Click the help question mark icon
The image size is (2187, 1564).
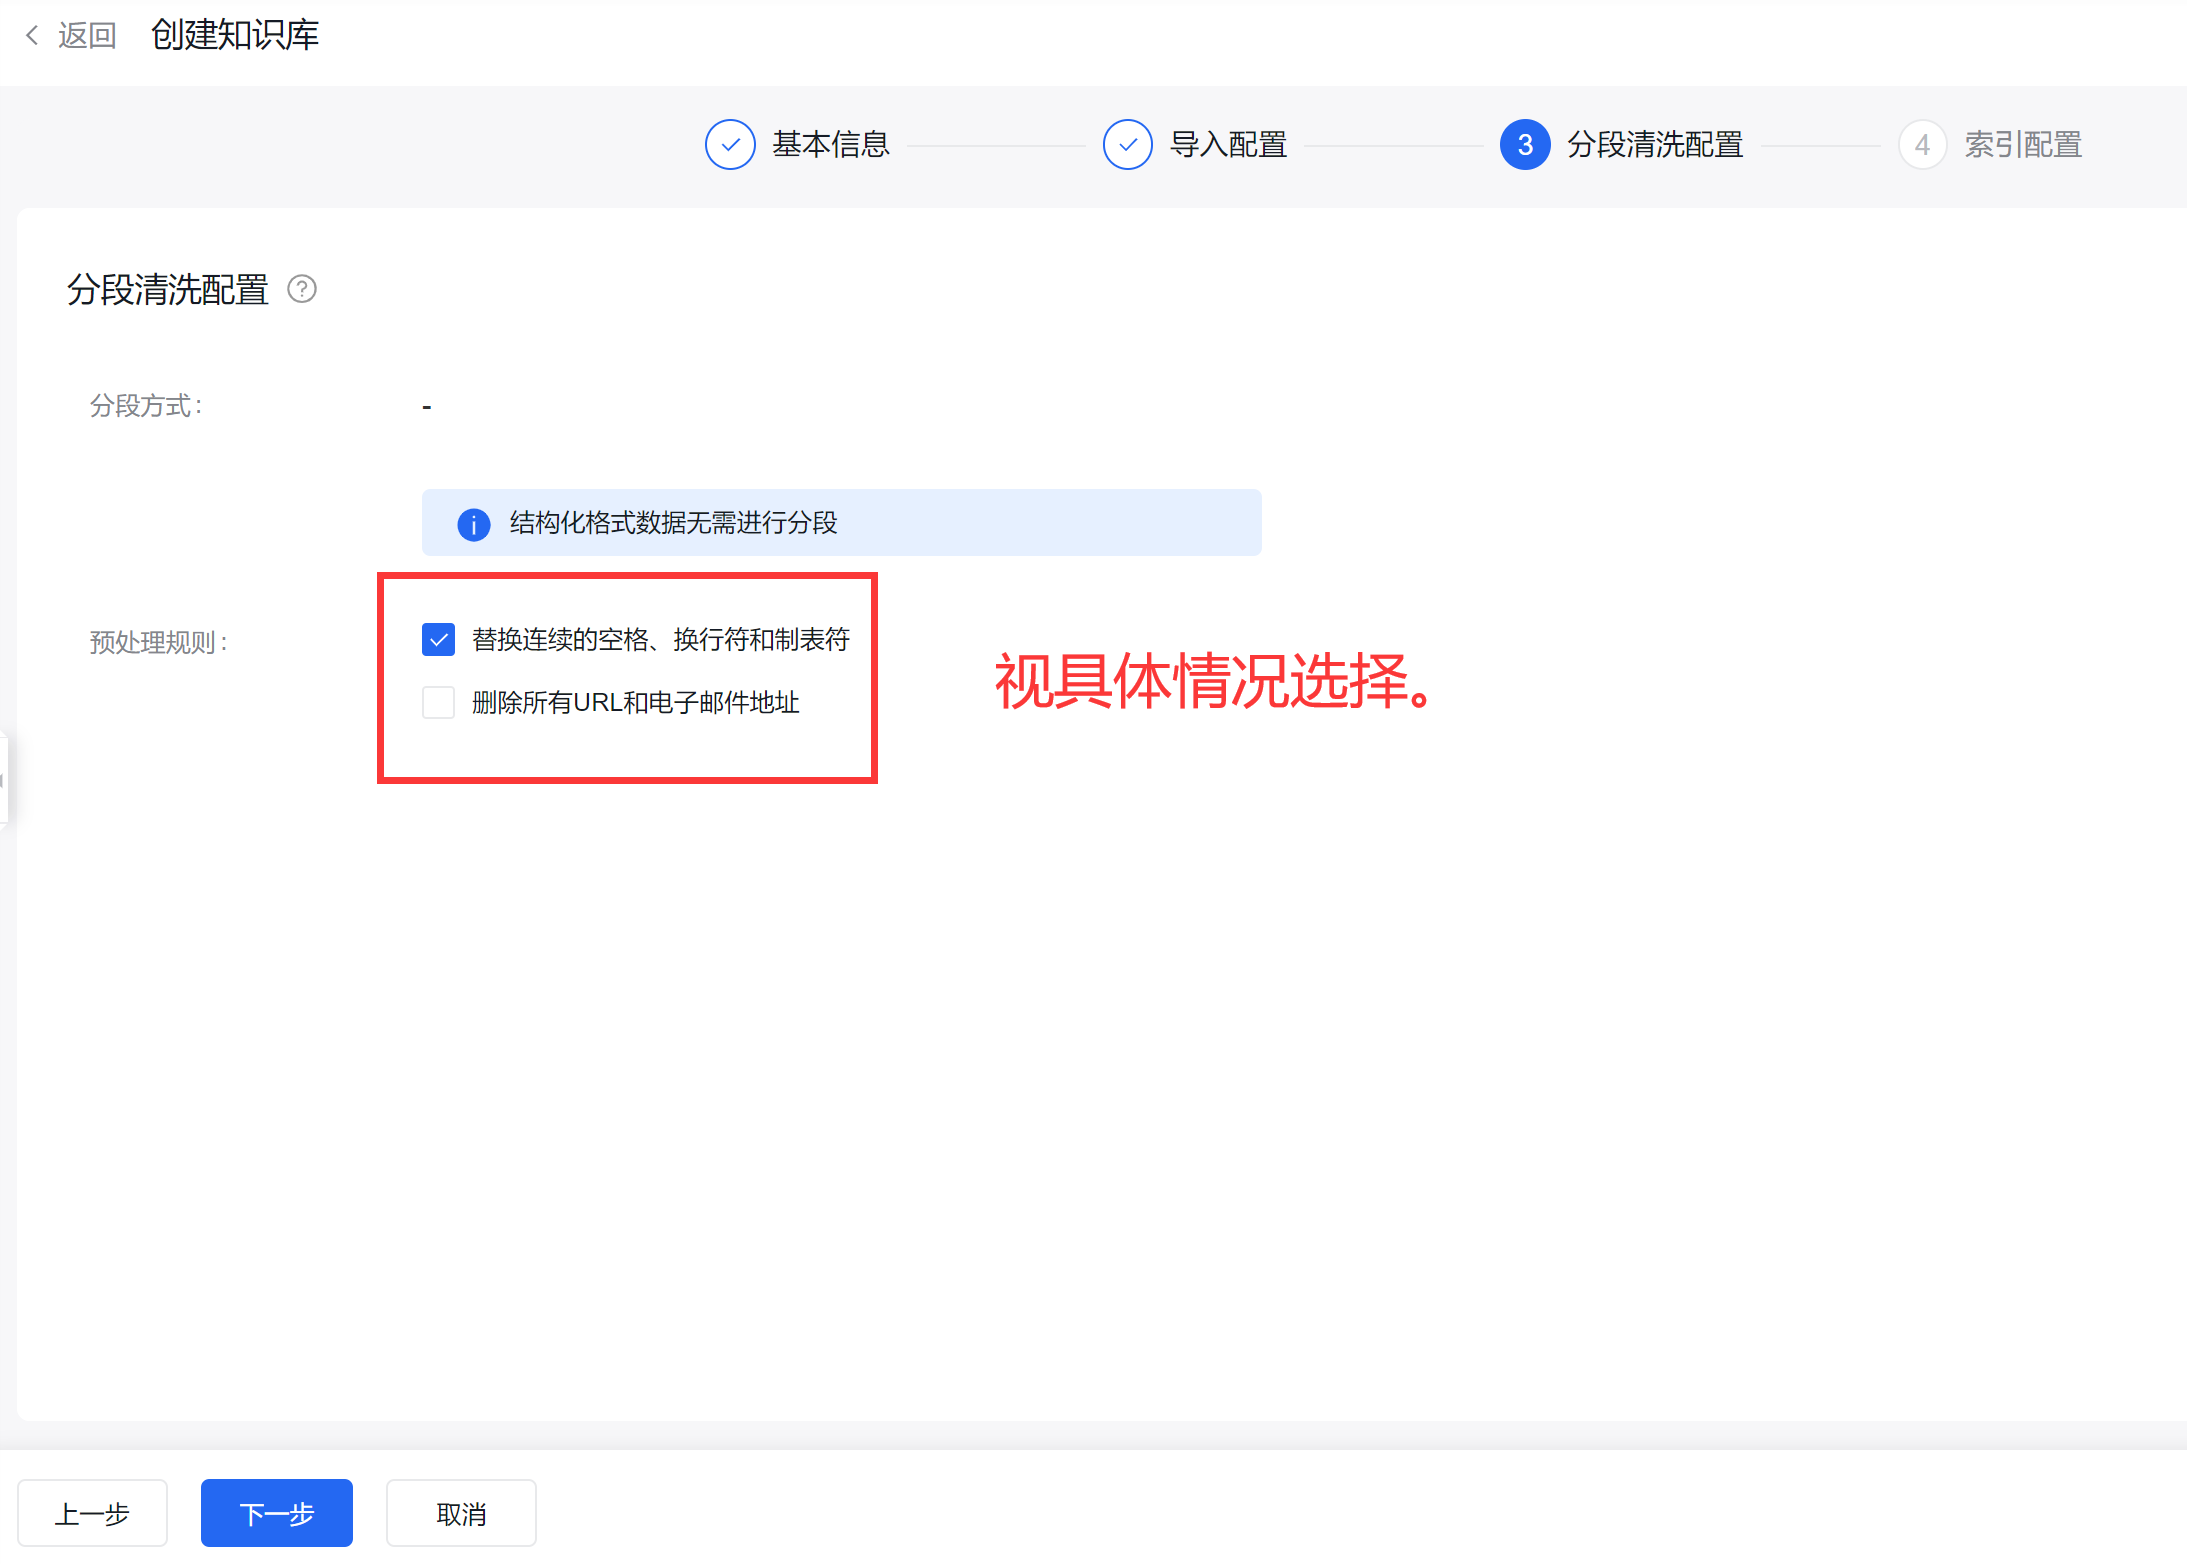coord(302,289)
